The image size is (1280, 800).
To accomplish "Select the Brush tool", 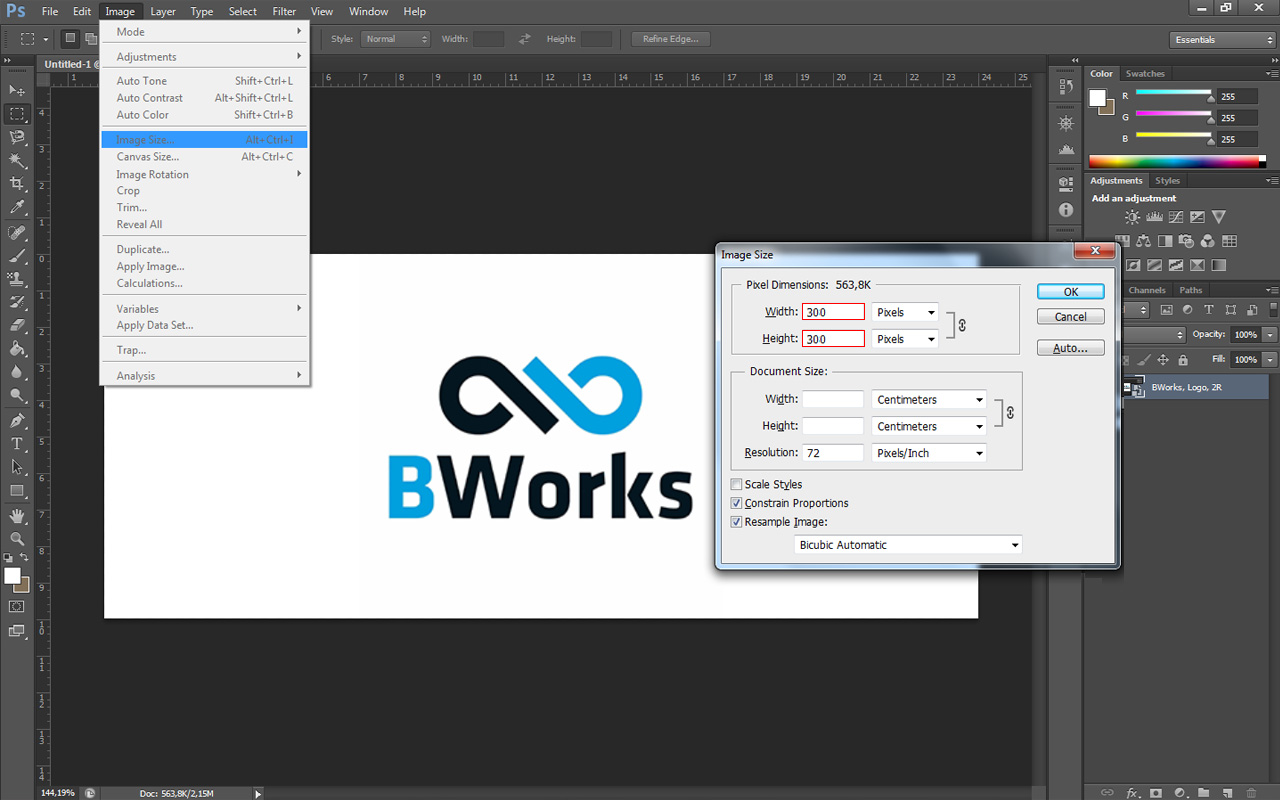I will tap(17, 255).
